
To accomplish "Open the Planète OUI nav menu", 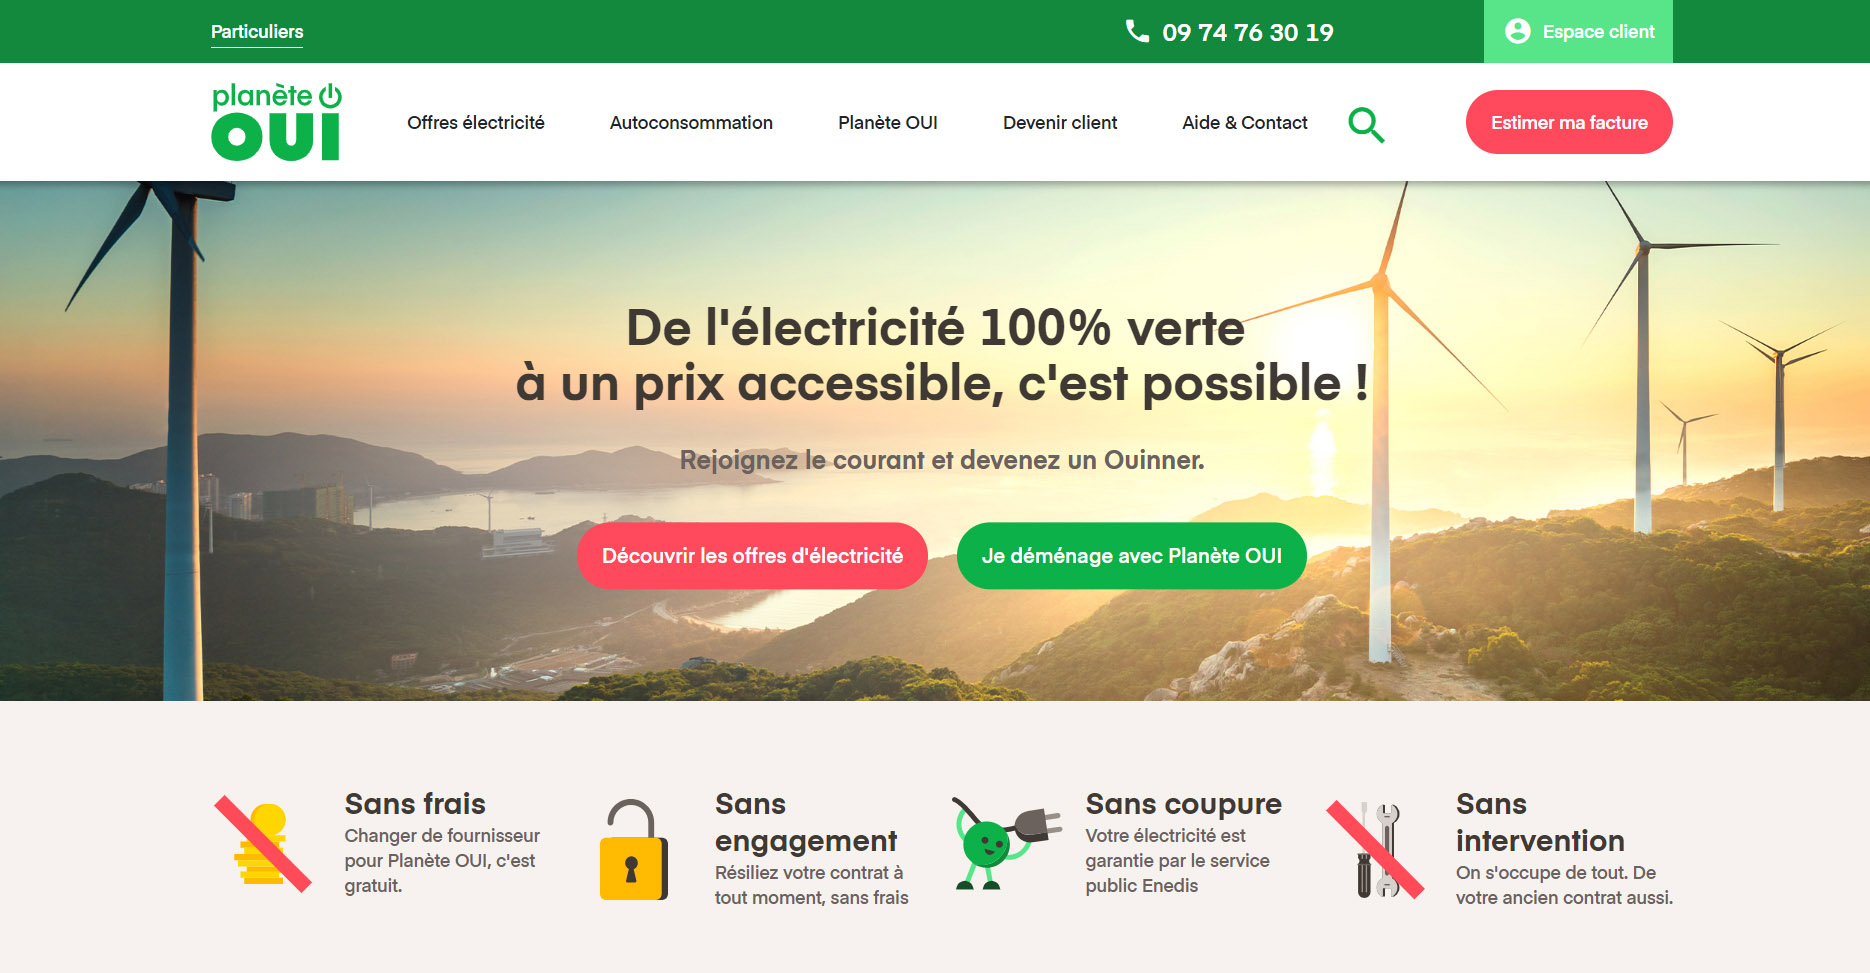I will [x=888, y=122].
